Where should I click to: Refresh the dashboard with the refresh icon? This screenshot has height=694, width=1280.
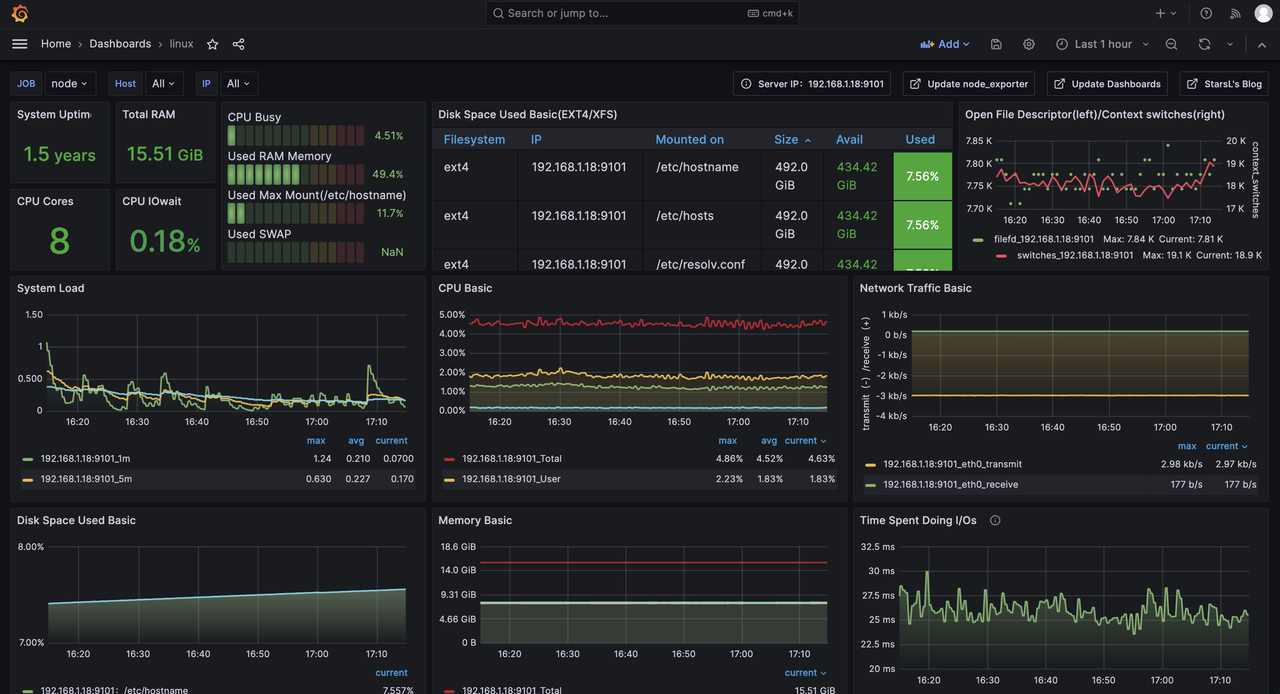[1204, 44]
